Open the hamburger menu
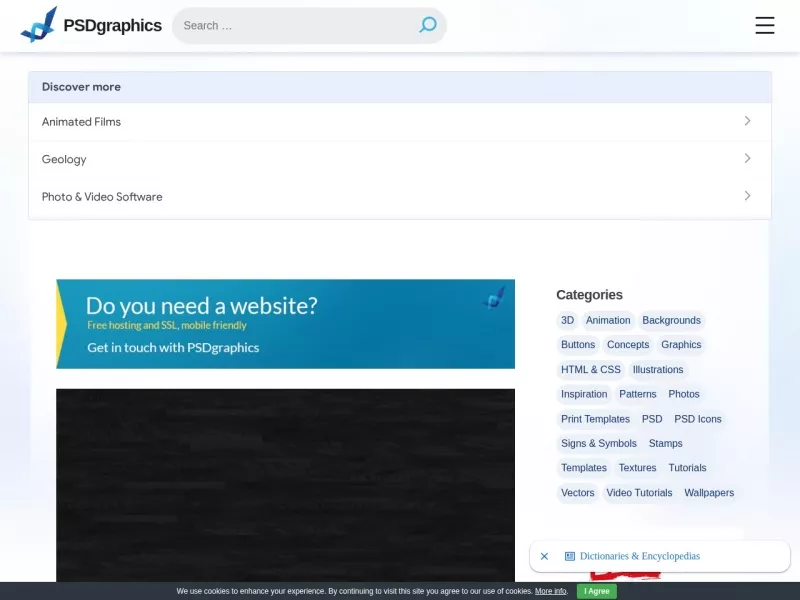Viewport: 800px width, 600px height. point(764,25)
